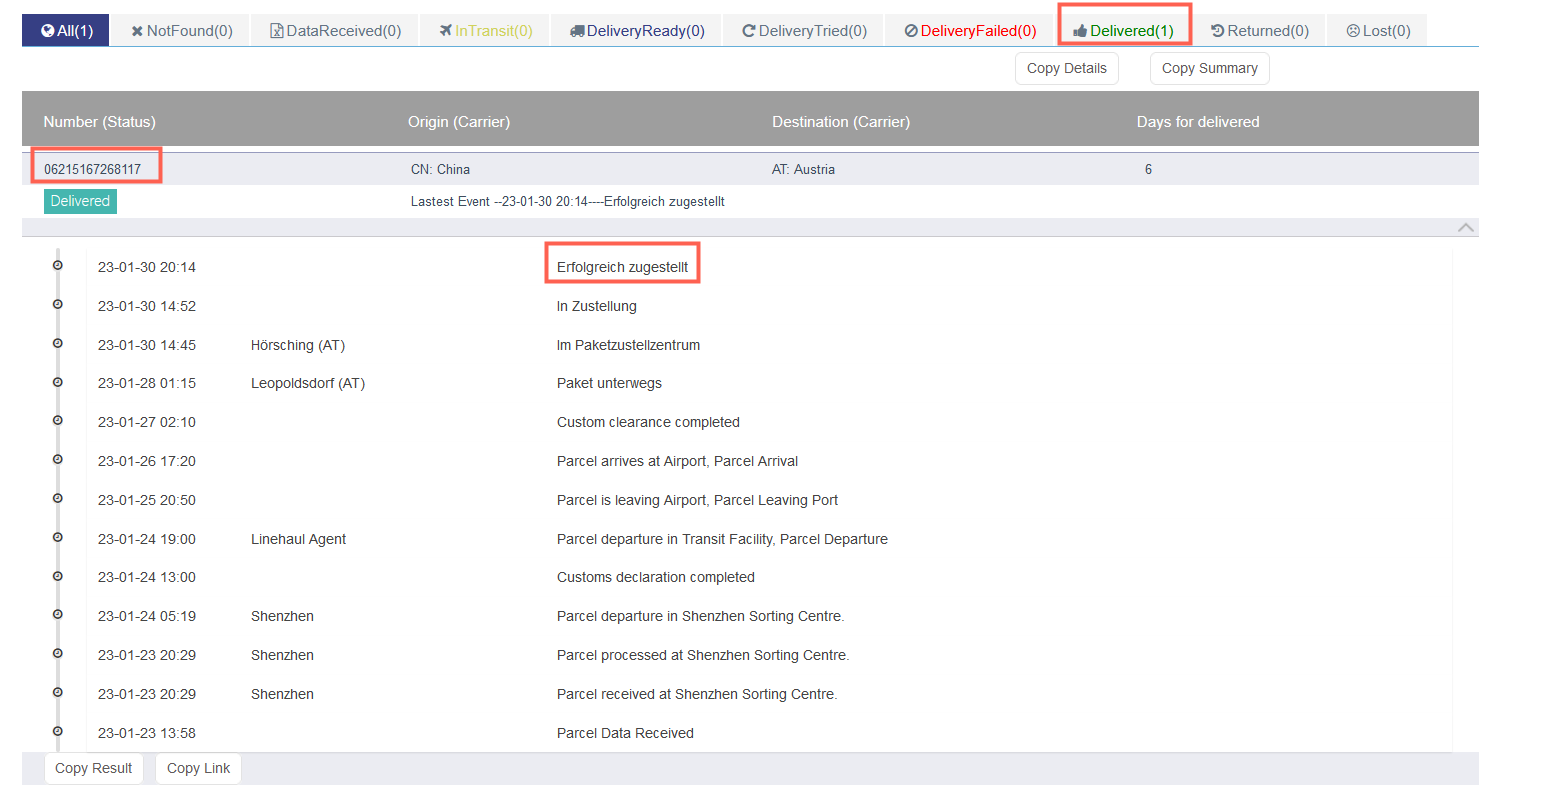
Task: Click the document icon on DataReceived tab
Action: coord(277,31)
